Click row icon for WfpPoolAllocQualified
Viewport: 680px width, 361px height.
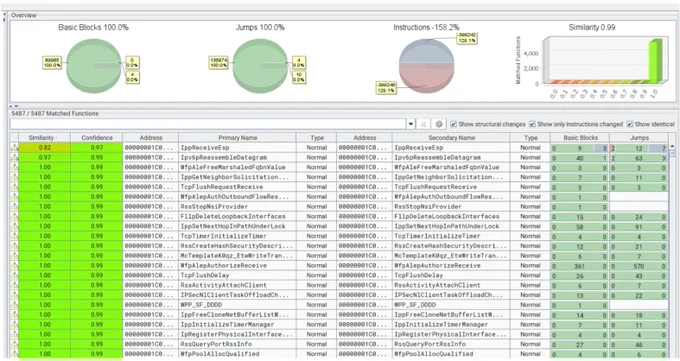(x=14, y=354)
